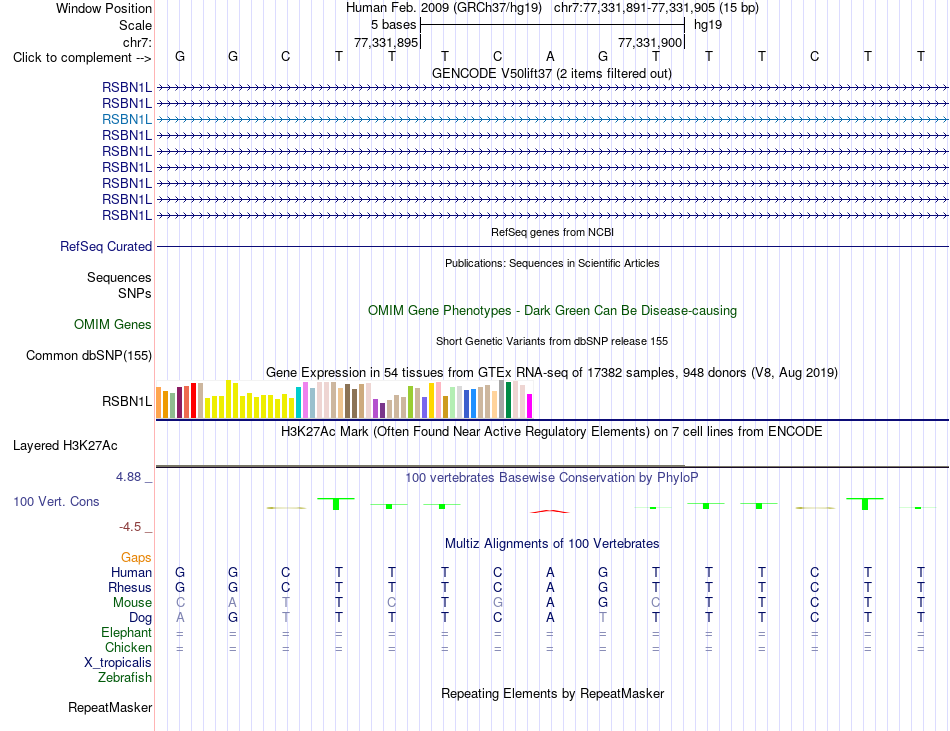Image resolution: width=950 pixels, height=731 pixels.
Task: Click the RefSeq Curated track label
Action: click(106, 246)
